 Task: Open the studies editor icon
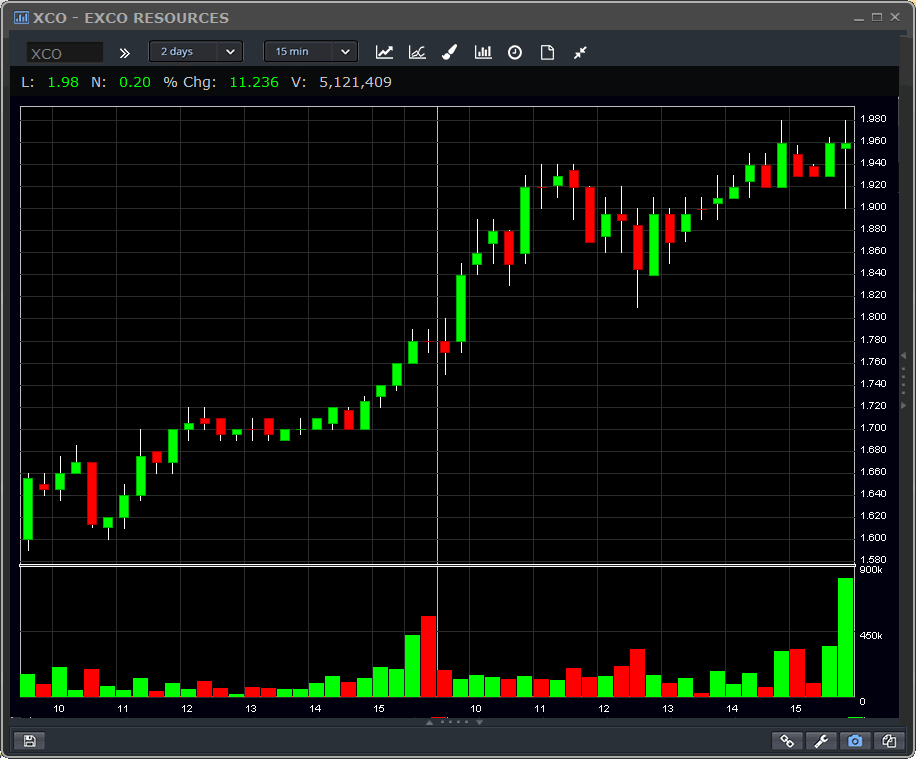417,51
